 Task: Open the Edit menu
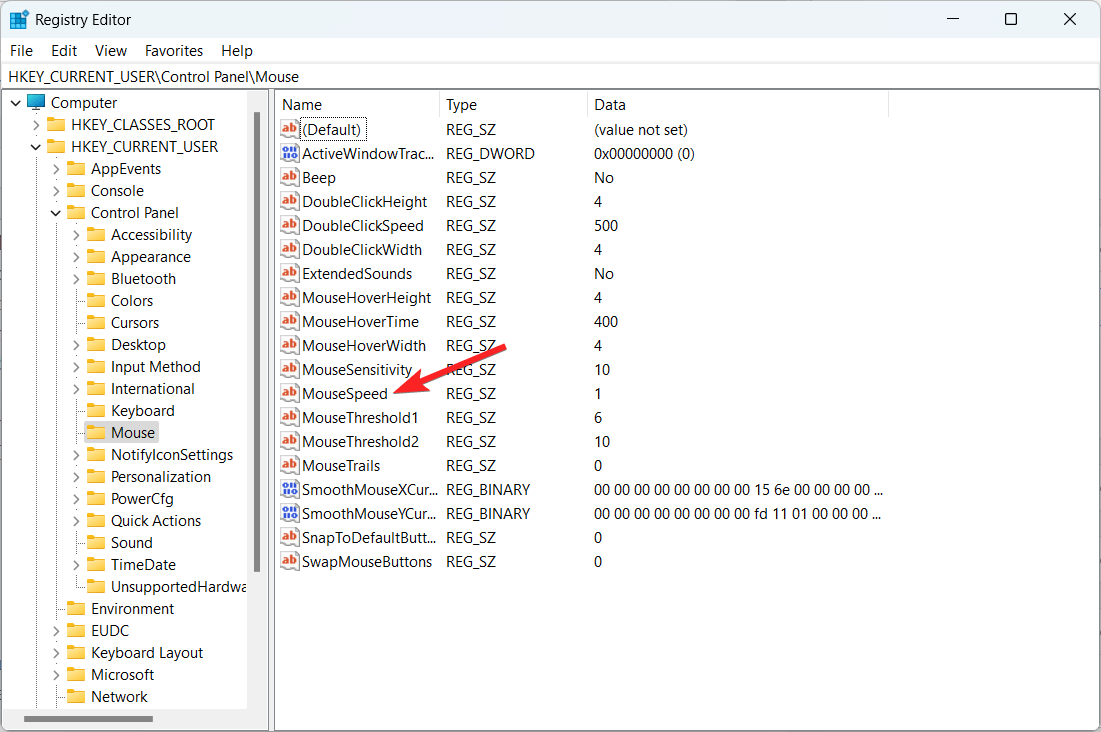click(x=64, y=51)
